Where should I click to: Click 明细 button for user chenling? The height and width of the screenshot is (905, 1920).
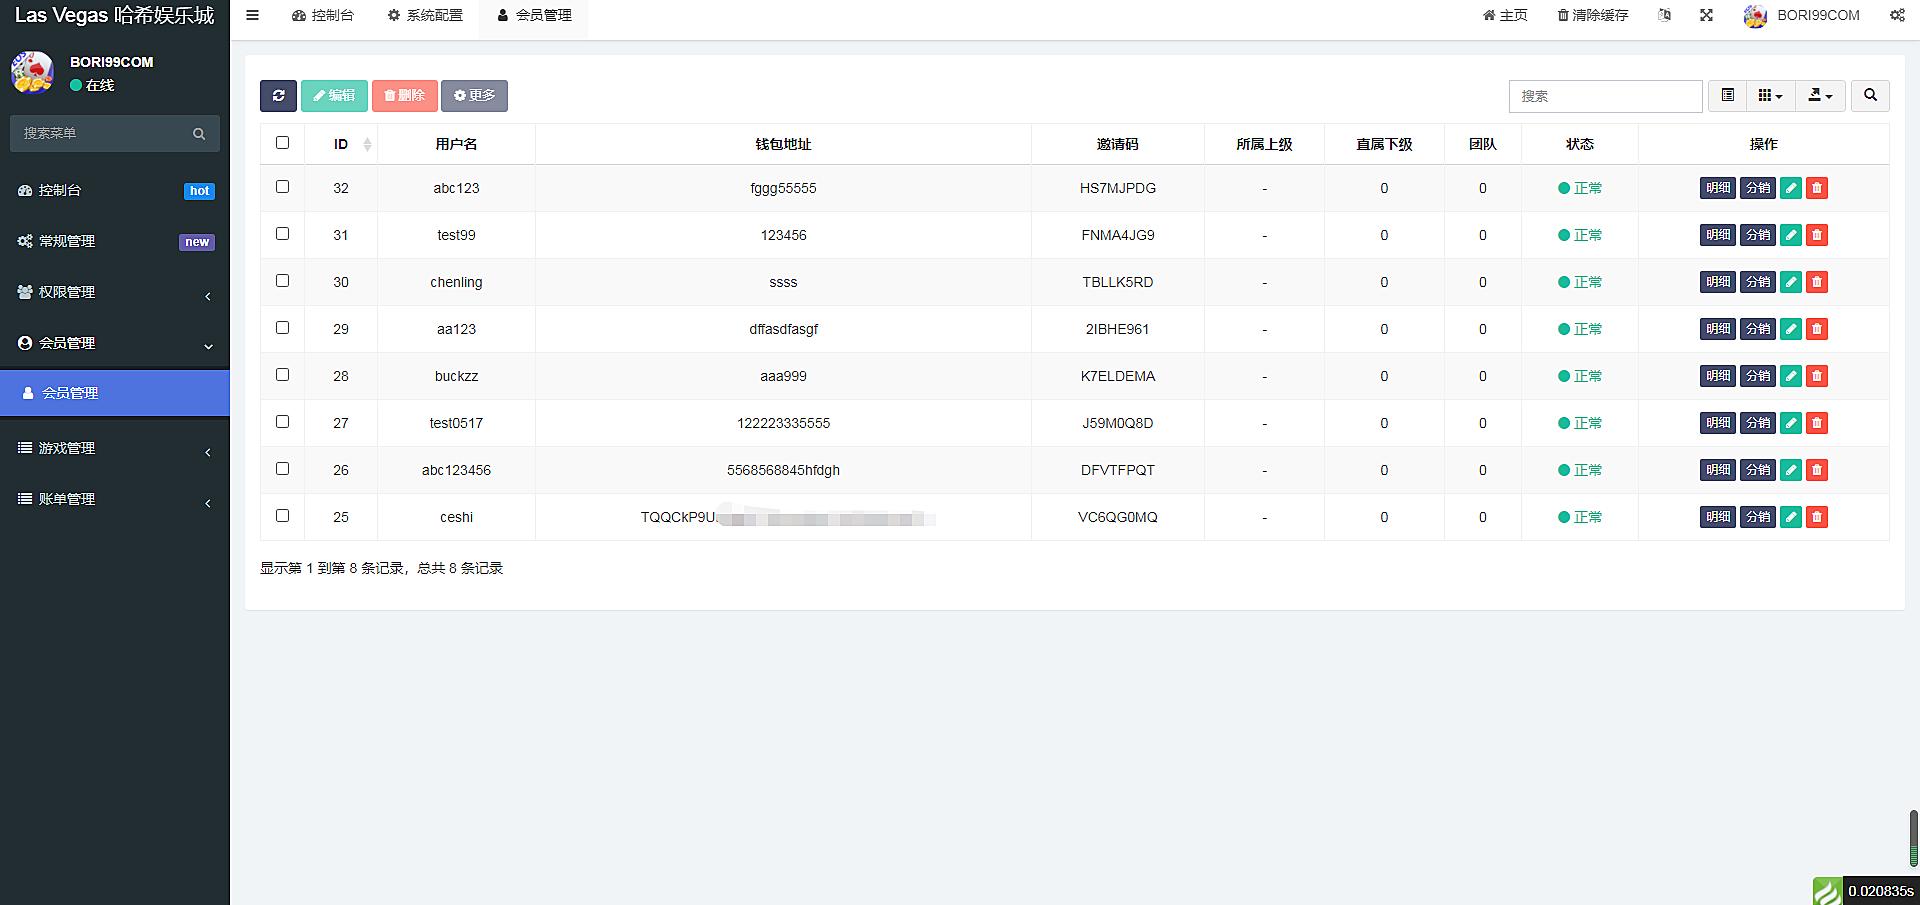pos(1717,282)
